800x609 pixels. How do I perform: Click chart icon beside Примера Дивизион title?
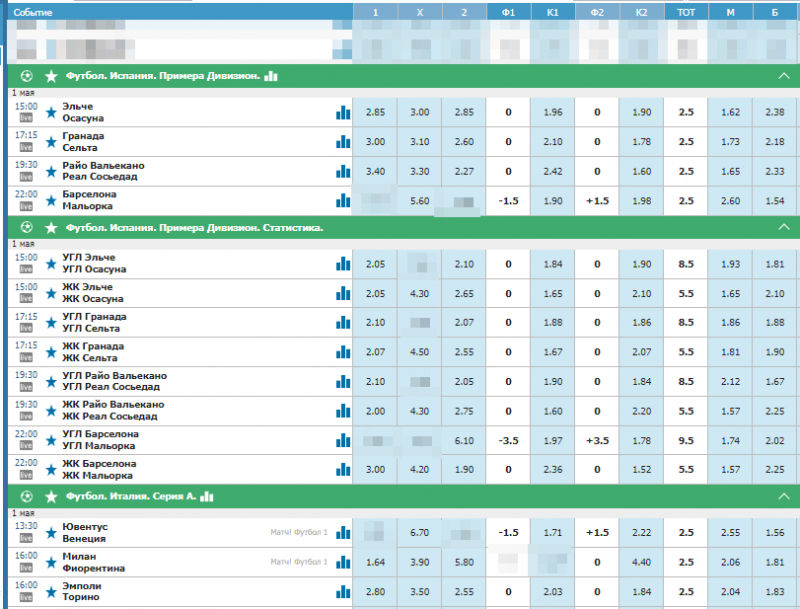click(x=271, y=76)
